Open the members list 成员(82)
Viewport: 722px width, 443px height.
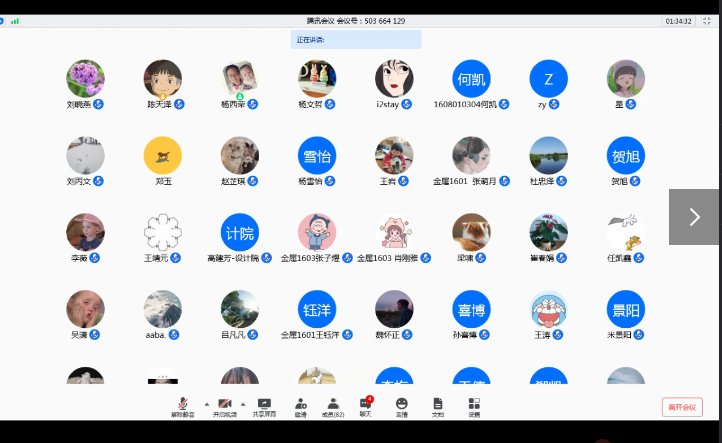[x=333, y=405]
